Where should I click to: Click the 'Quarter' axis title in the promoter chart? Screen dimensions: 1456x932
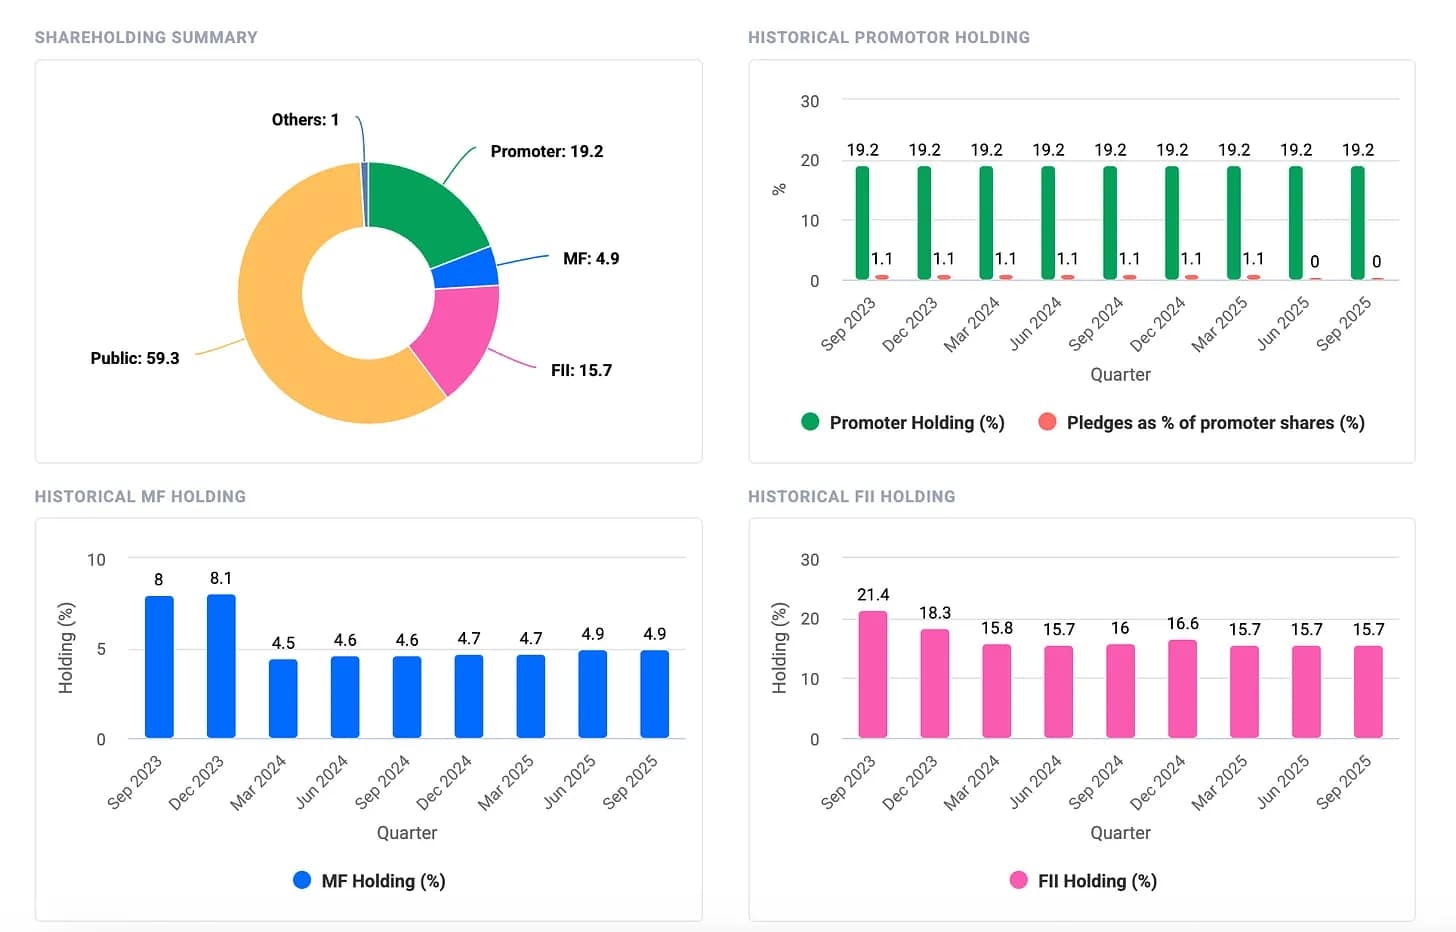tap(1120, 374)
